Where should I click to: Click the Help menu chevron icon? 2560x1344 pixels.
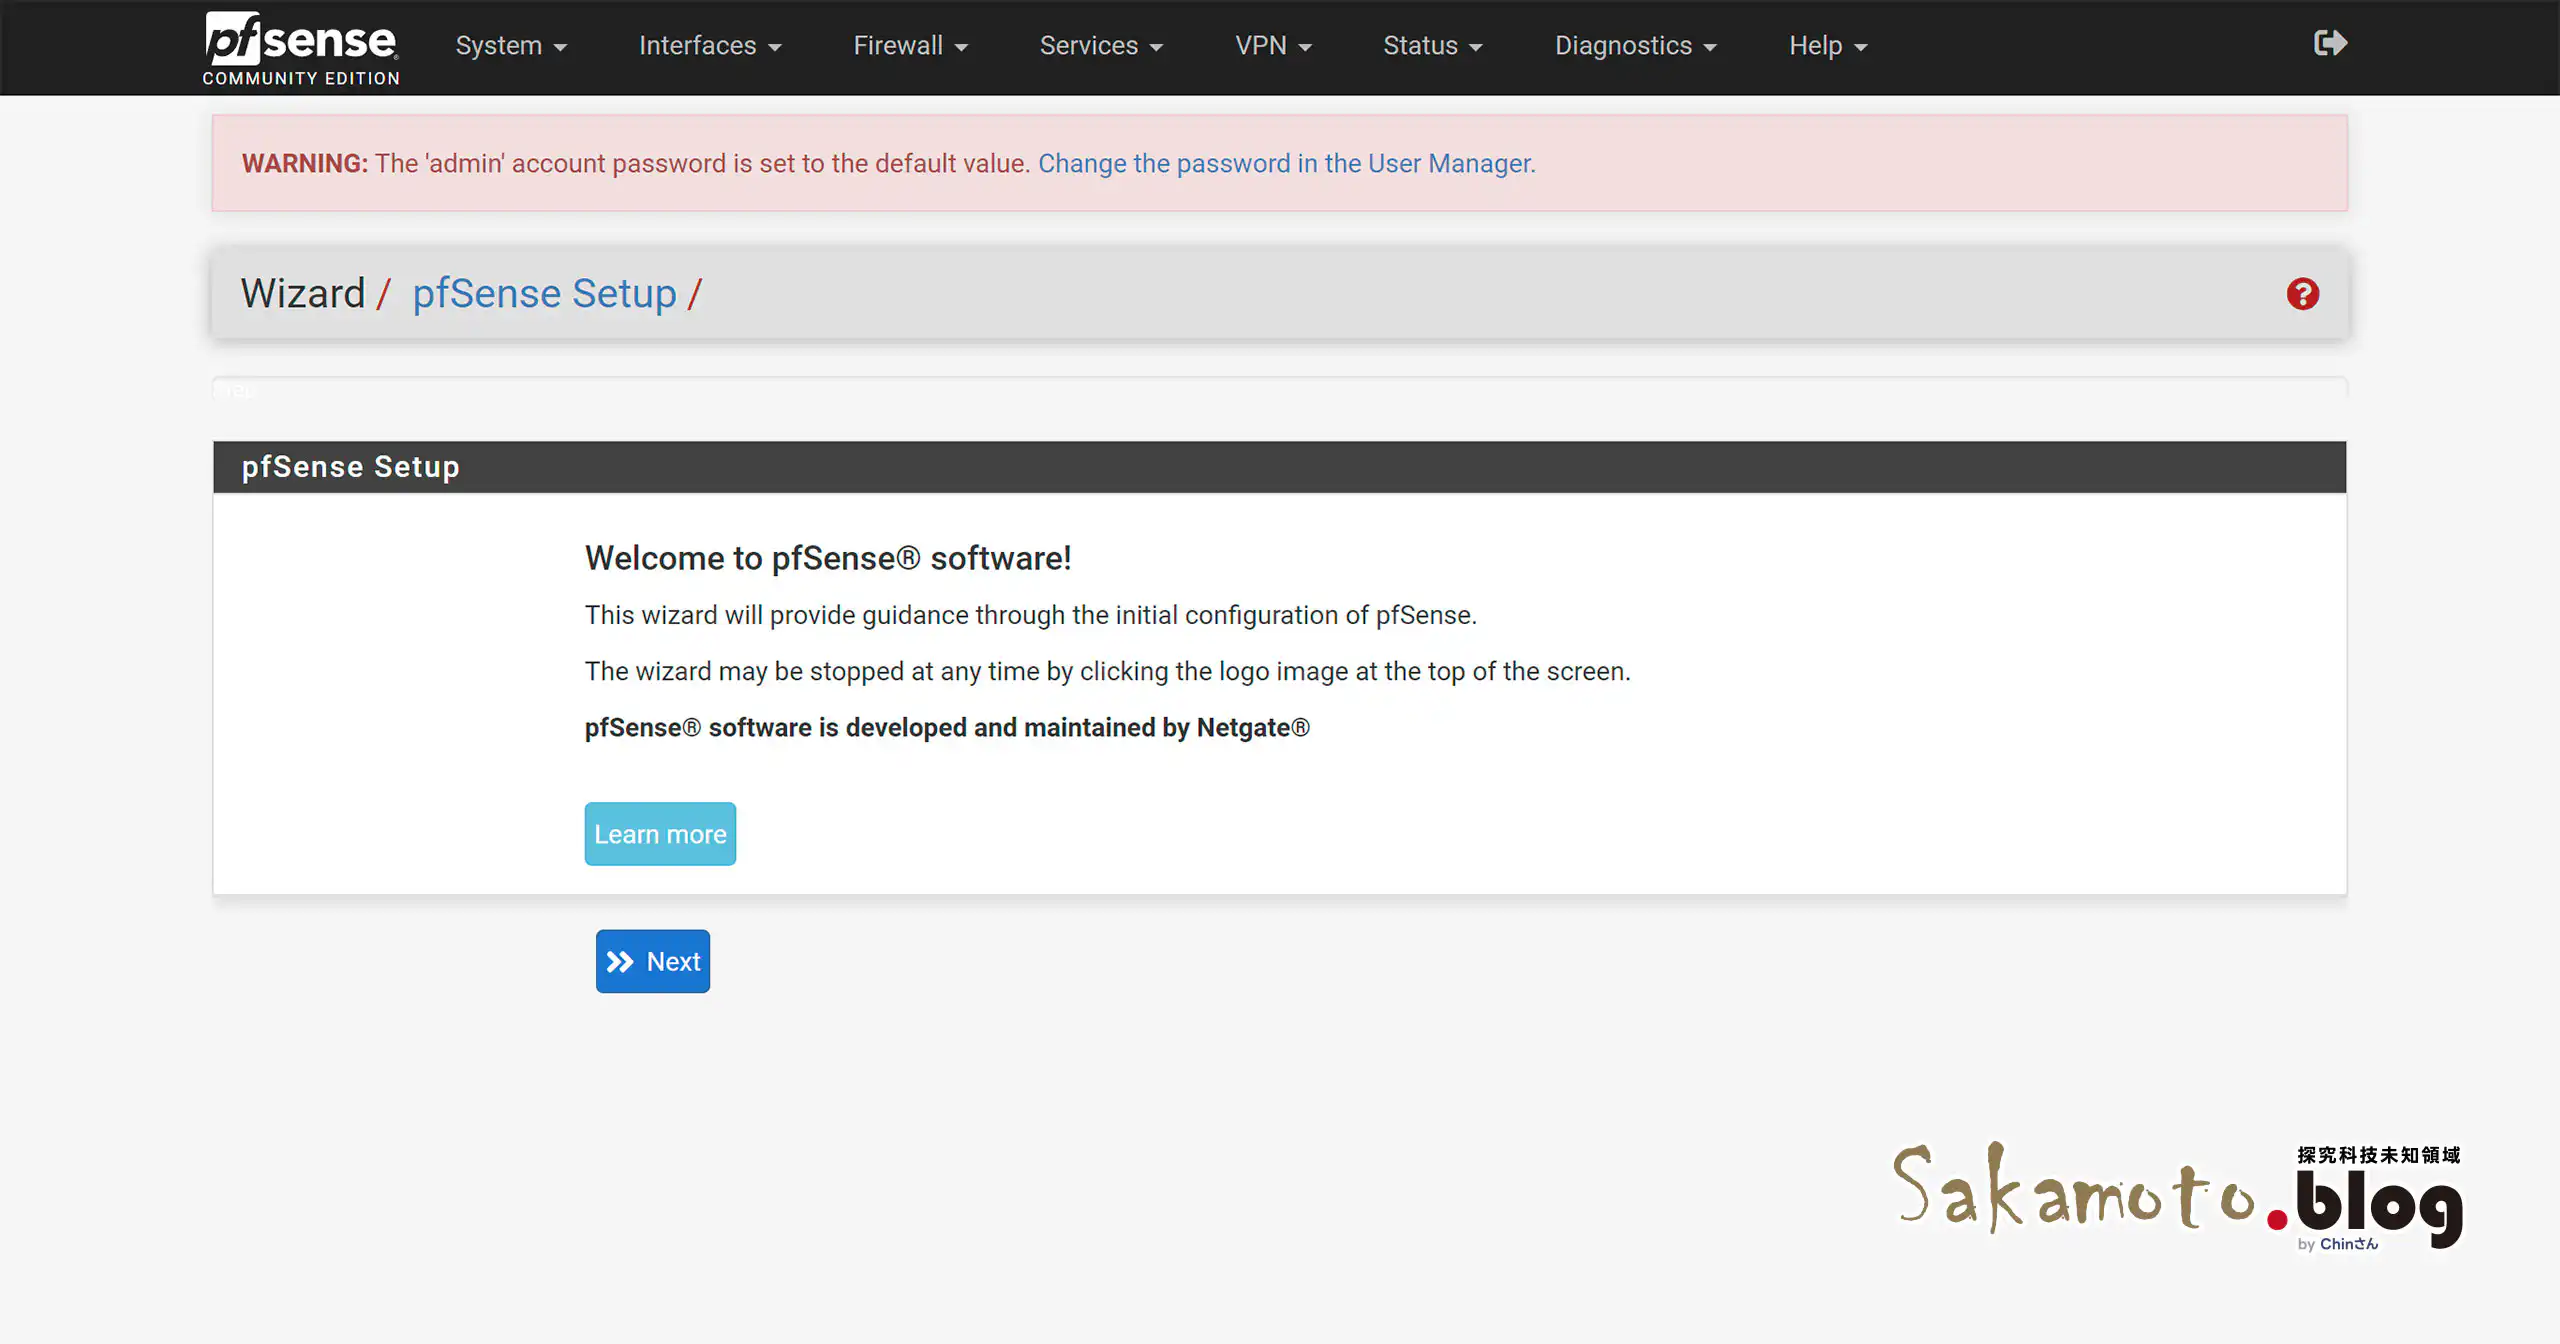[x=1861, y=46]
